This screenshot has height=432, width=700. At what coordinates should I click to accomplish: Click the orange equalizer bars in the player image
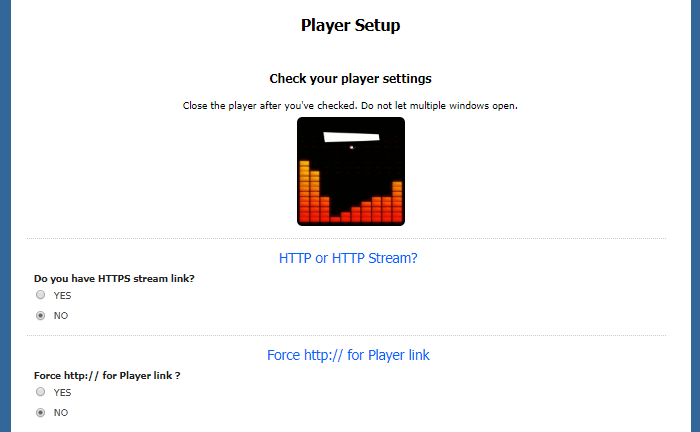click(351, 192)
